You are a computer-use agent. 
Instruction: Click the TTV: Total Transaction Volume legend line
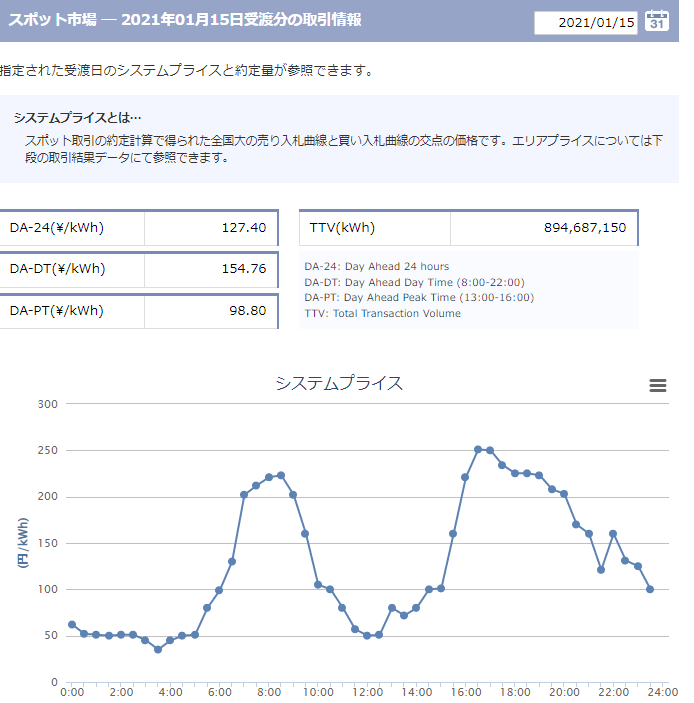[x=382, y=313]
